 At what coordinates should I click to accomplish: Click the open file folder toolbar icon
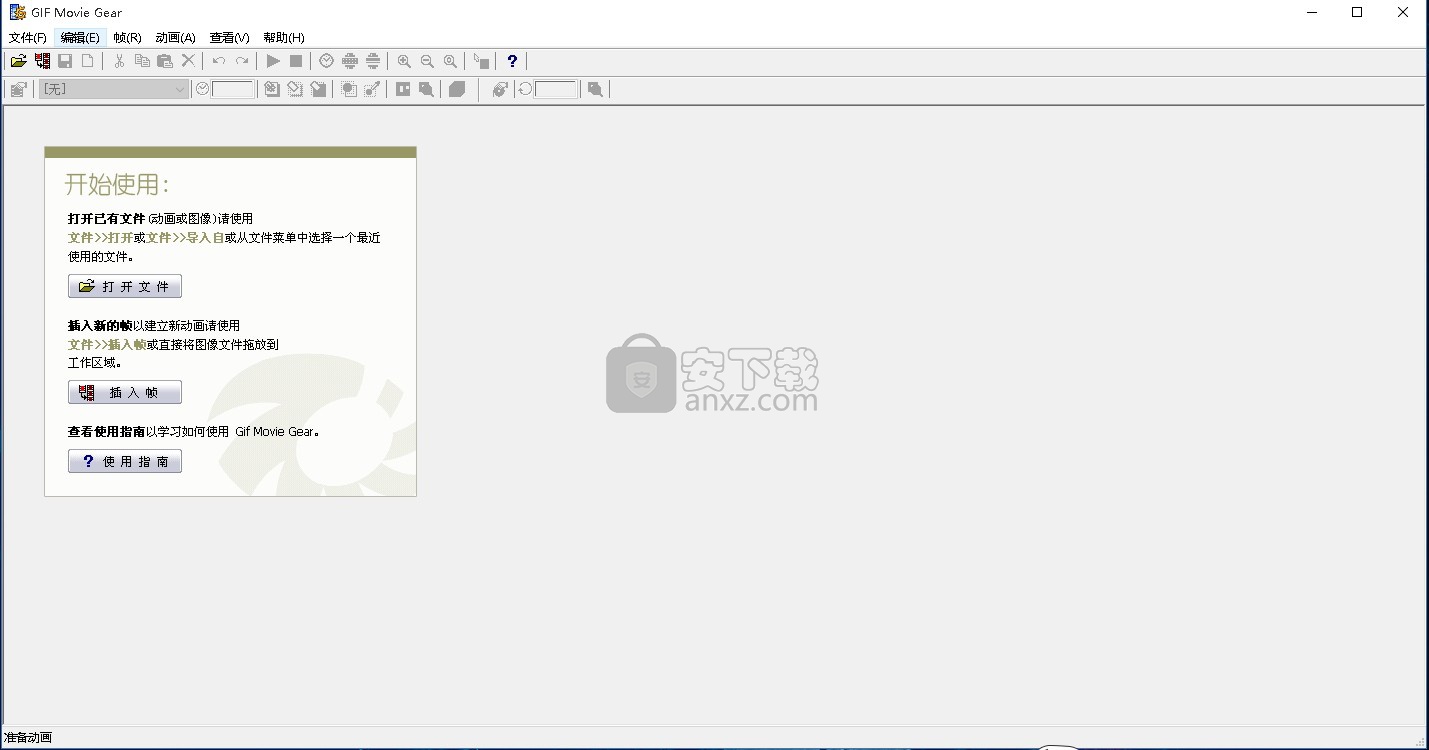coord(19,61)
